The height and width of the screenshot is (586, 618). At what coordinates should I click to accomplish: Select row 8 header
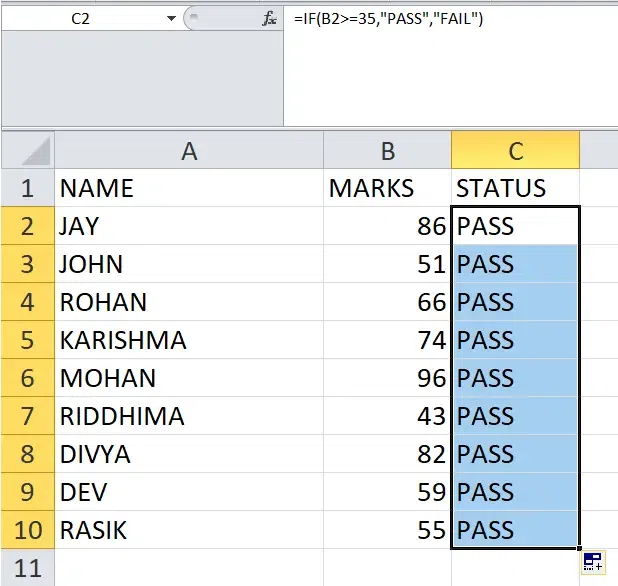(28, 454)
